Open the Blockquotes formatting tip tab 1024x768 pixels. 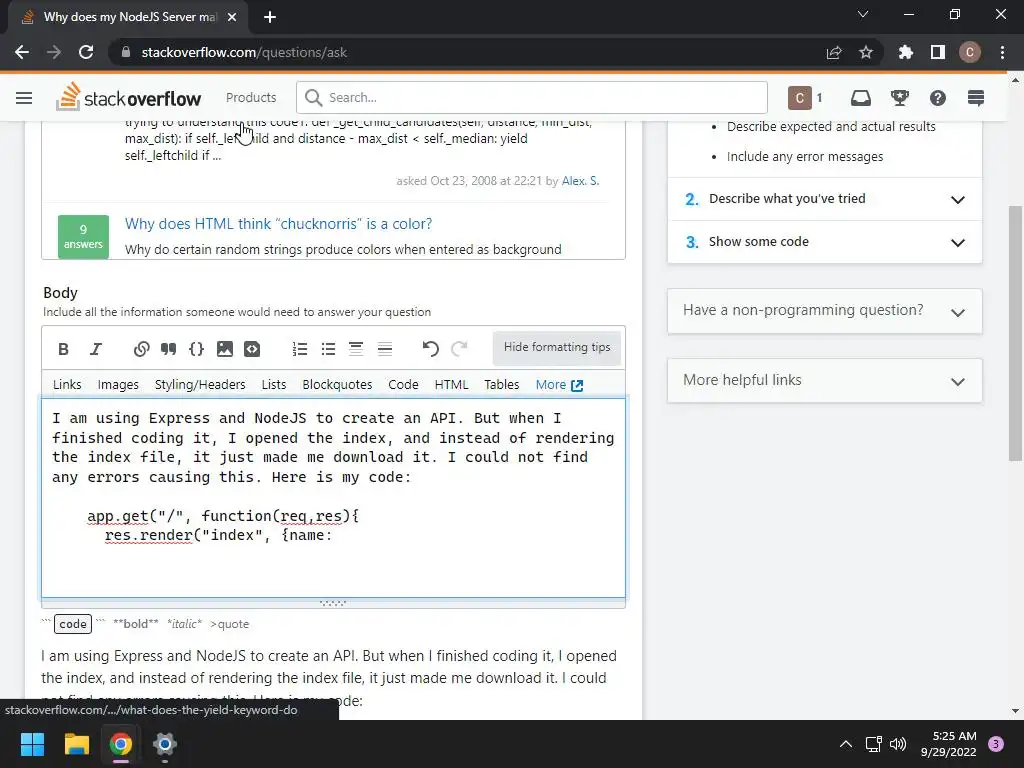pyautogui.click(x=337, y=385)
